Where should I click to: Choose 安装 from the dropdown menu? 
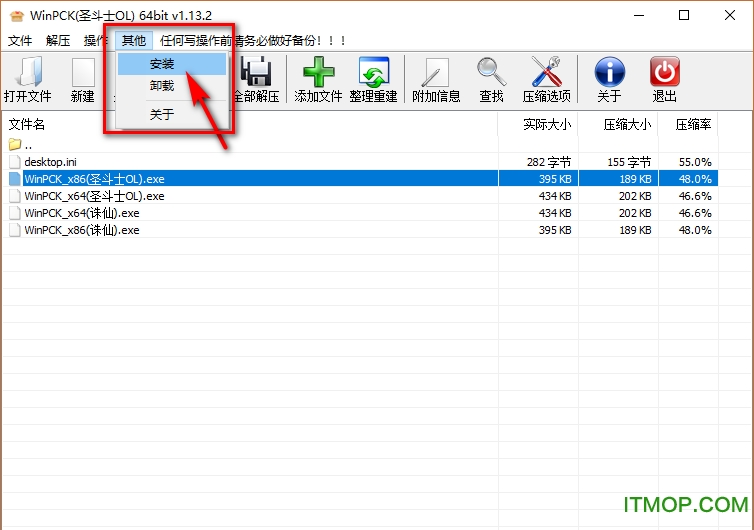172,64
